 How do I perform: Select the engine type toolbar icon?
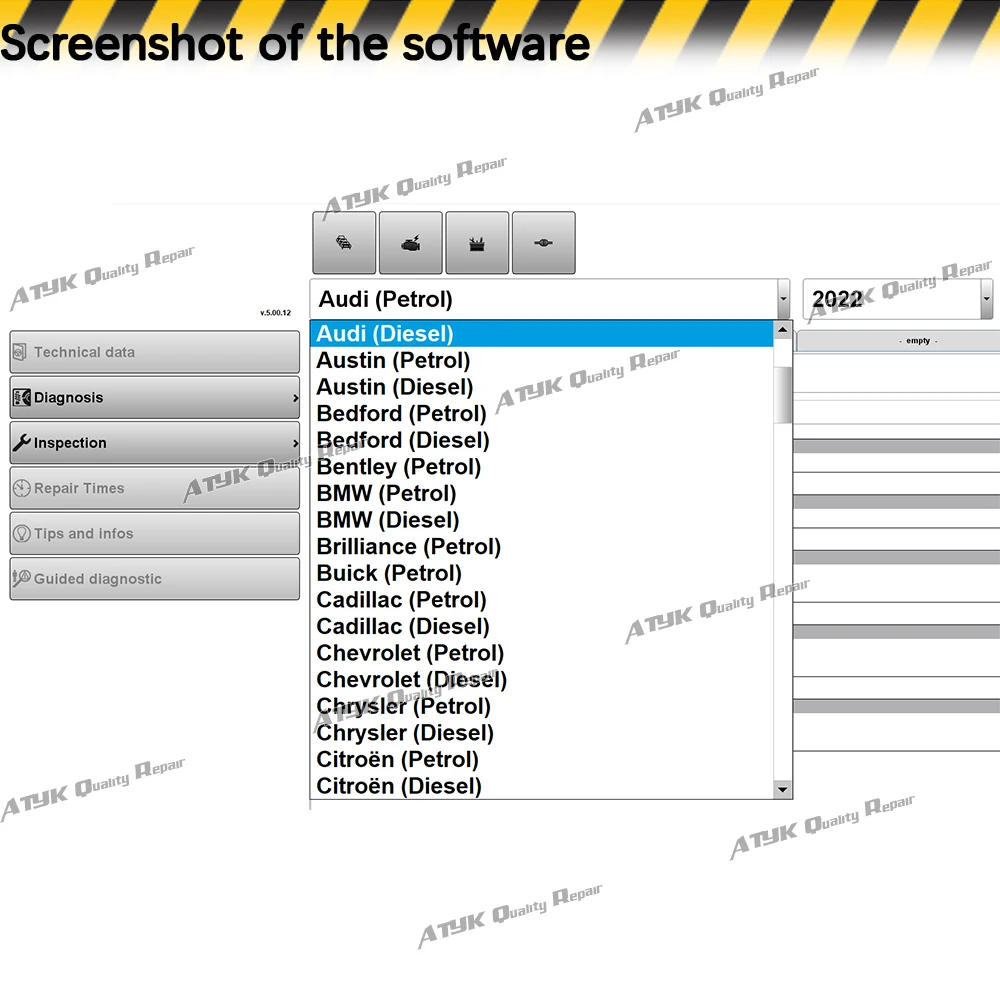pos(410,243)
